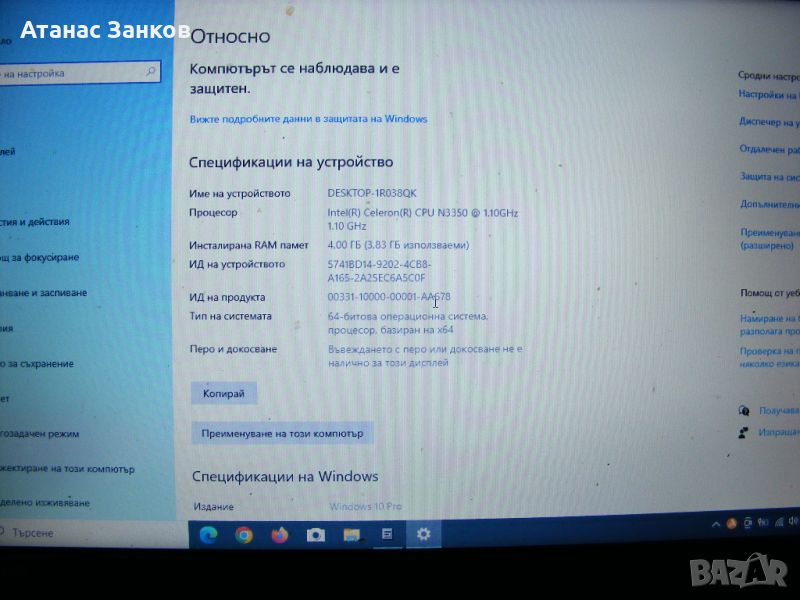Click the Перо и докосване label
Viewport: 800px width, 600px height.
coord(233,349)
